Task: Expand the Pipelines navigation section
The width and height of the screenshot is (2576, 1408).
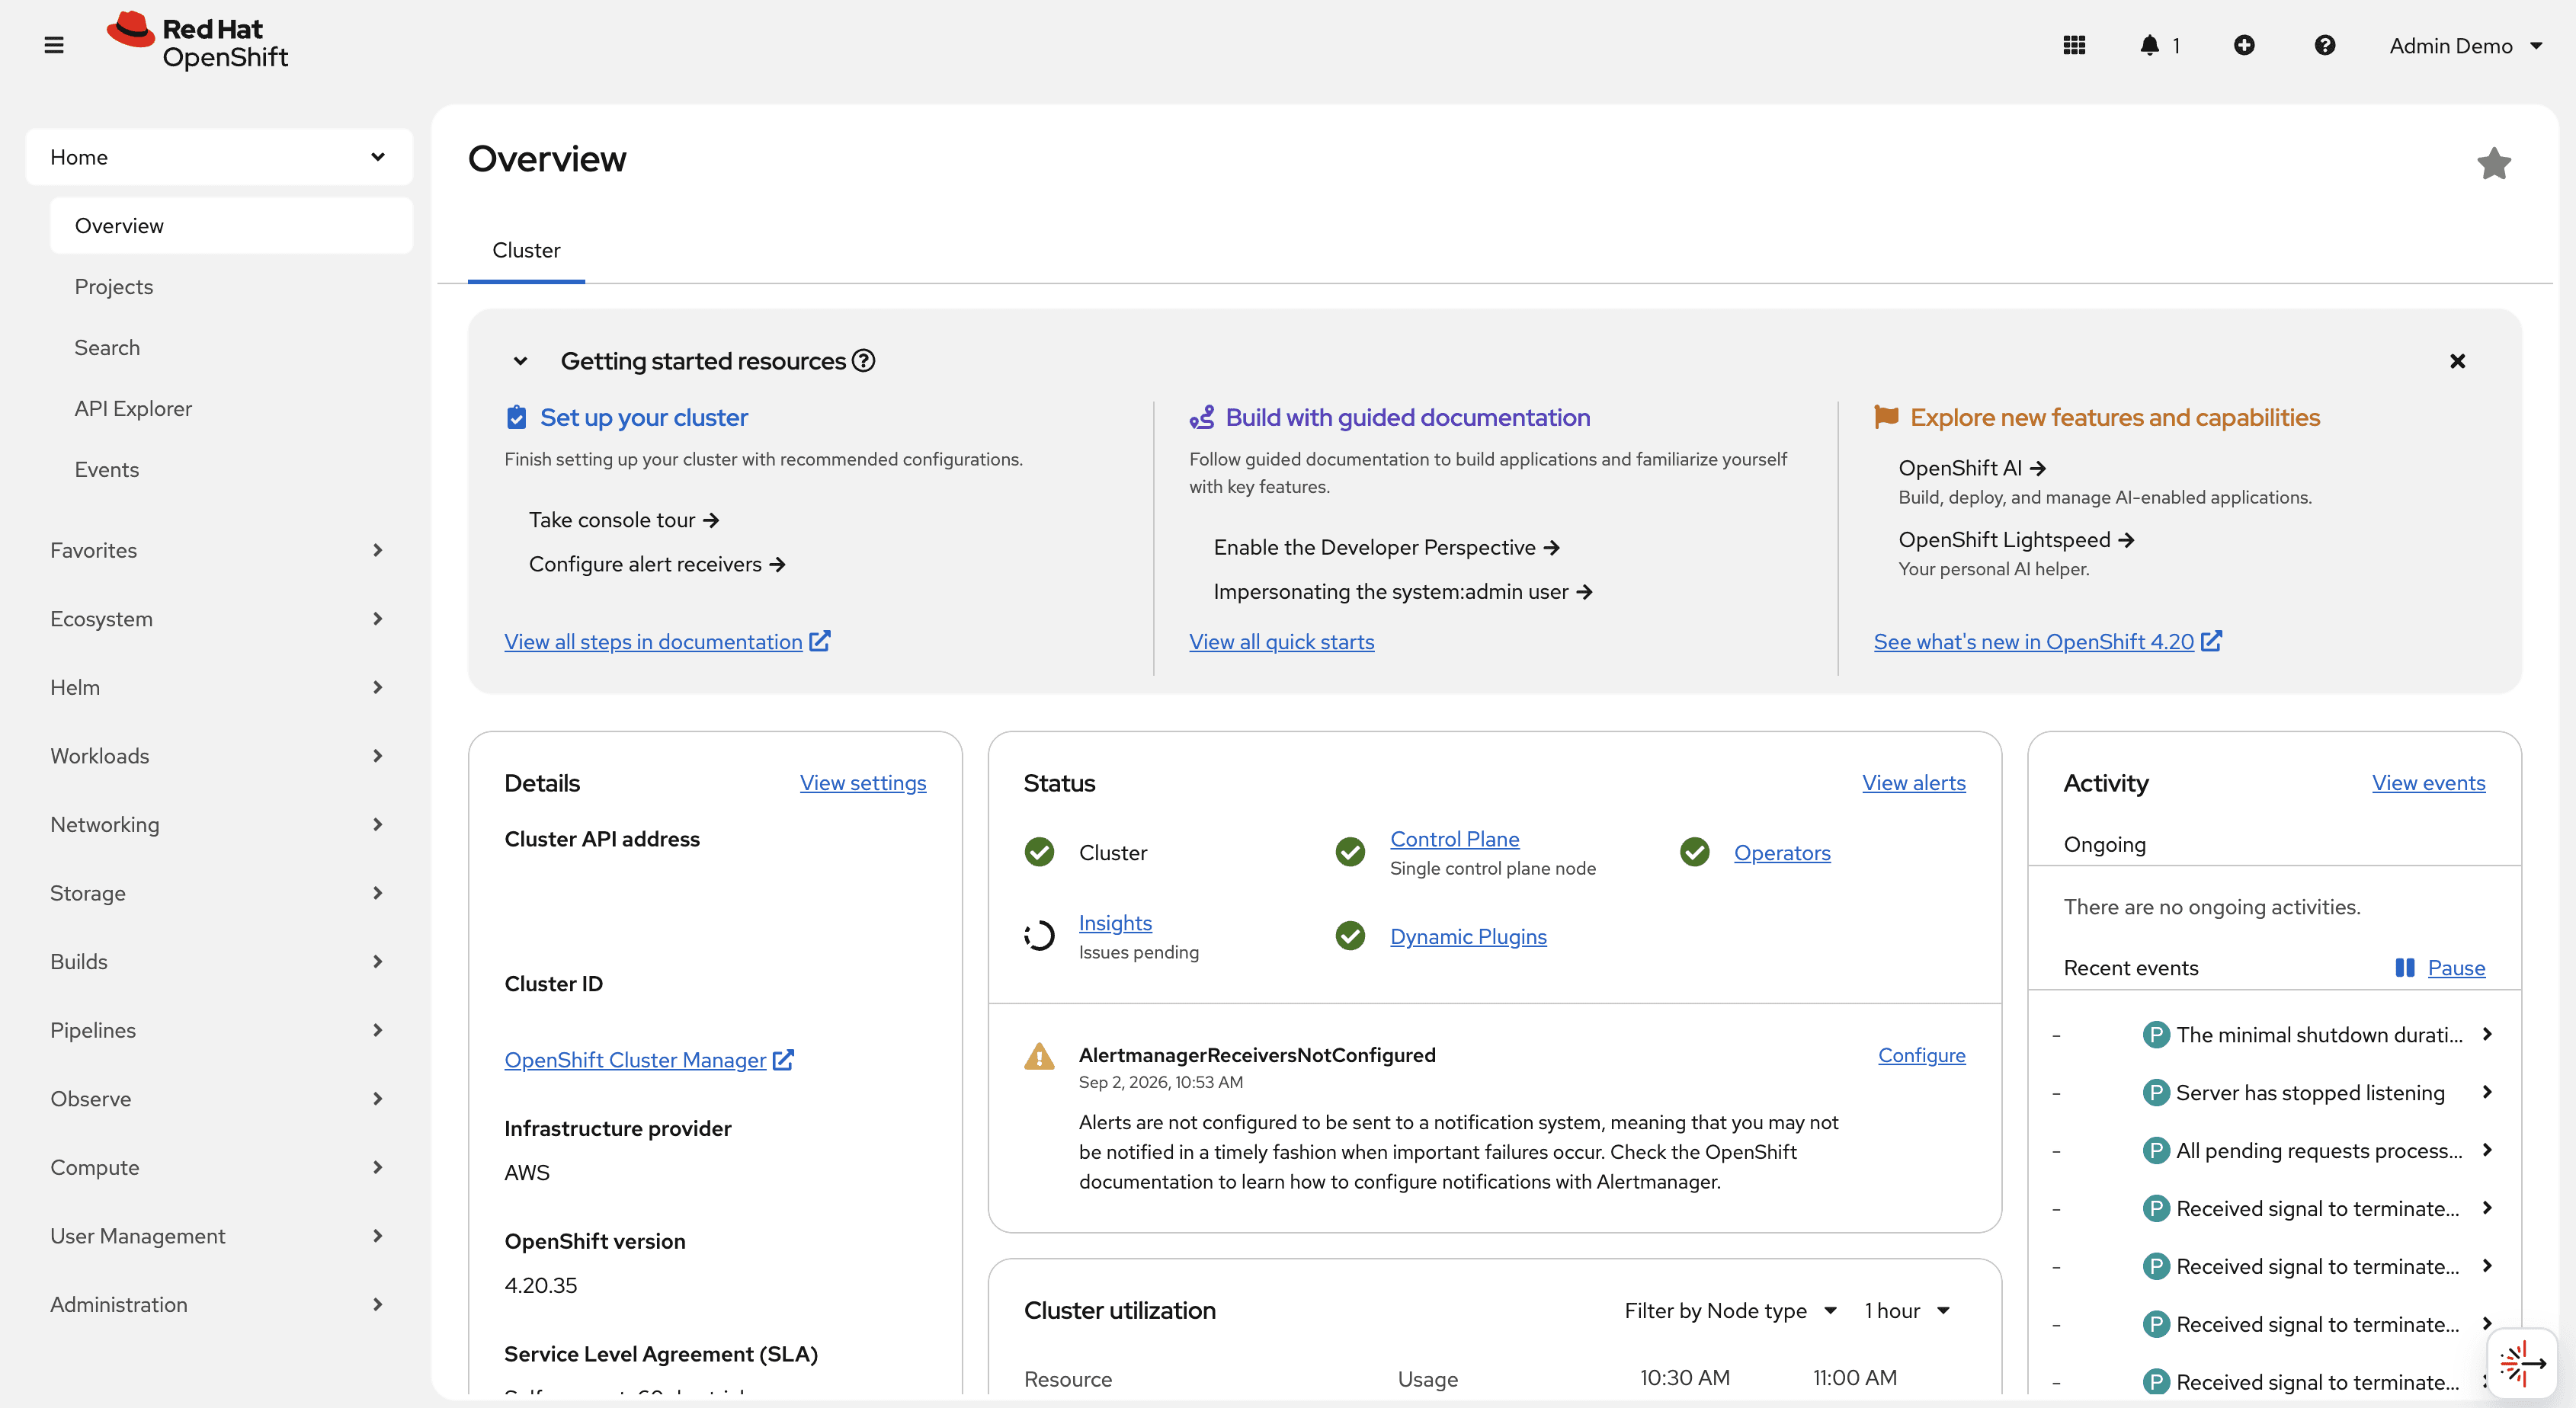Action: 219,1030
